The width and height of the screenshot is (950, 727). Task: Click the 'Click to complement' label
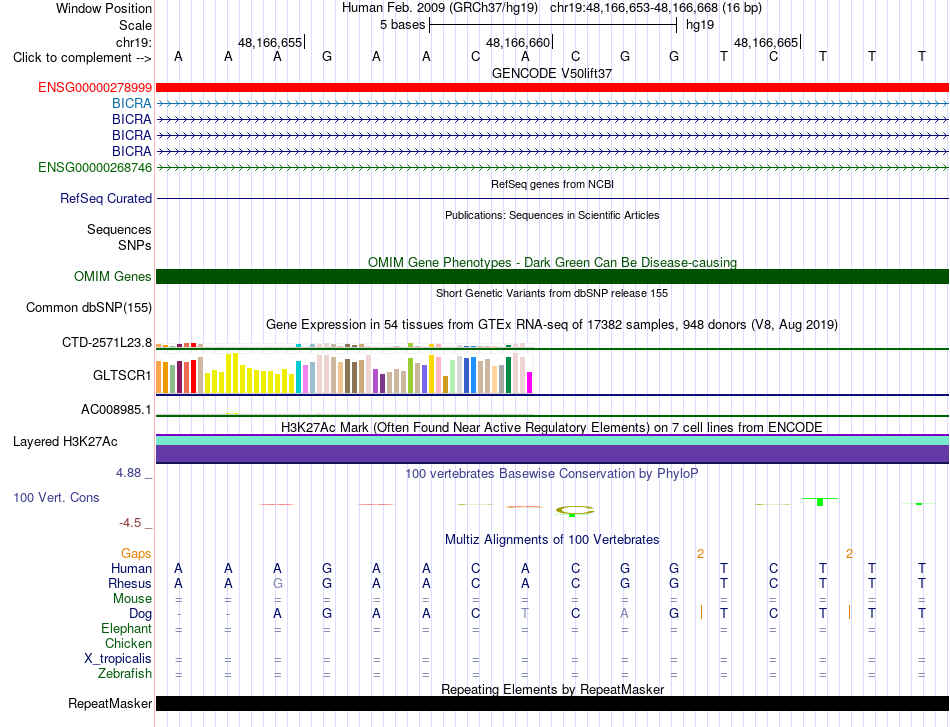tap(82, 58)
